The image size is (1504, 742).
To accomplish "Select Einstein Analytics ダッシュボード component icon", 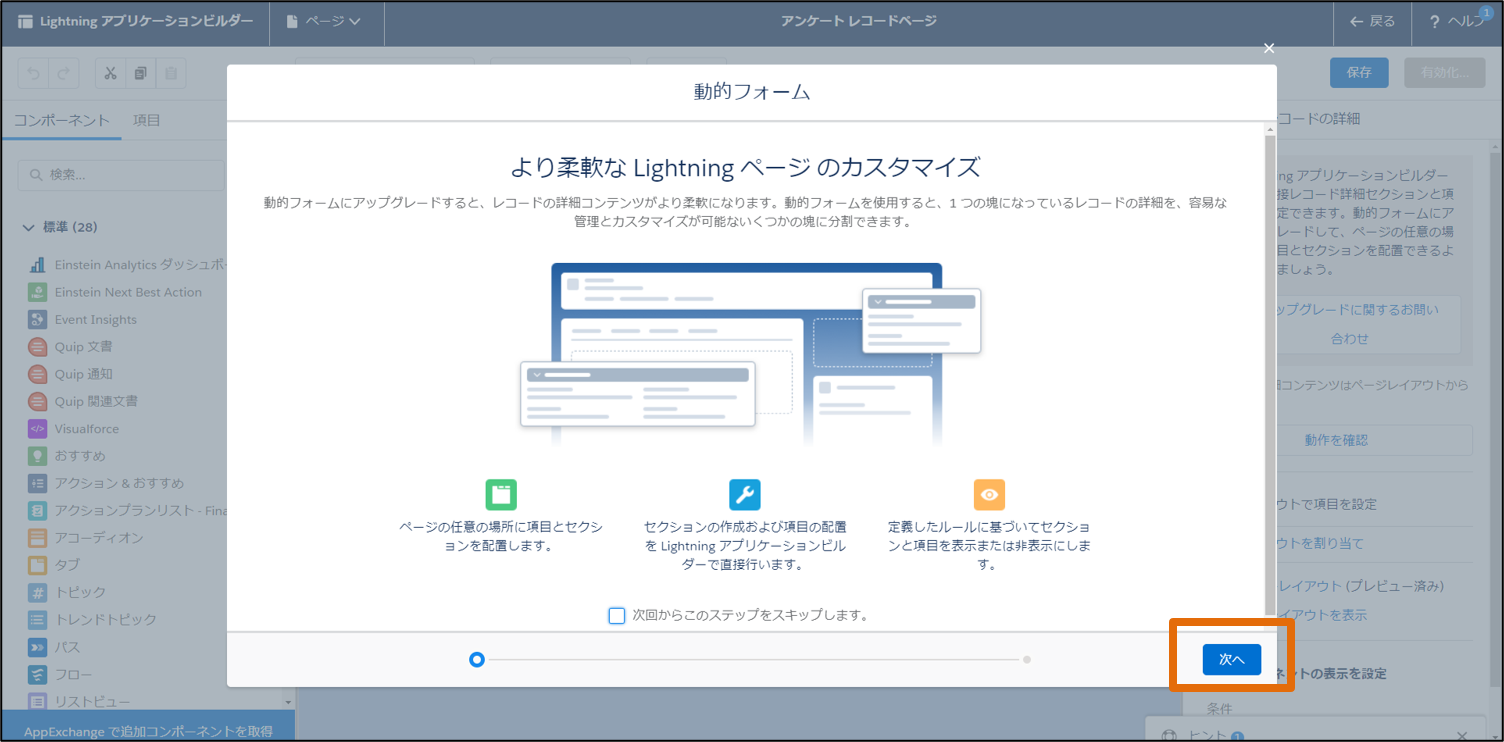I will point(37,265).
